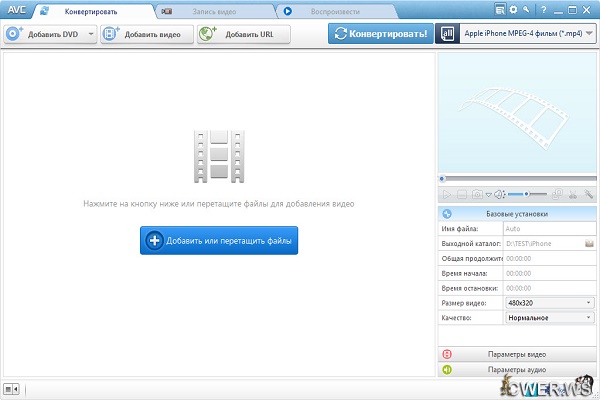This screenshot has height=400, width=600.
Task: Open the output profile dropdown (Apple iPhone MPEG-4)
Action: pos(516,33)
